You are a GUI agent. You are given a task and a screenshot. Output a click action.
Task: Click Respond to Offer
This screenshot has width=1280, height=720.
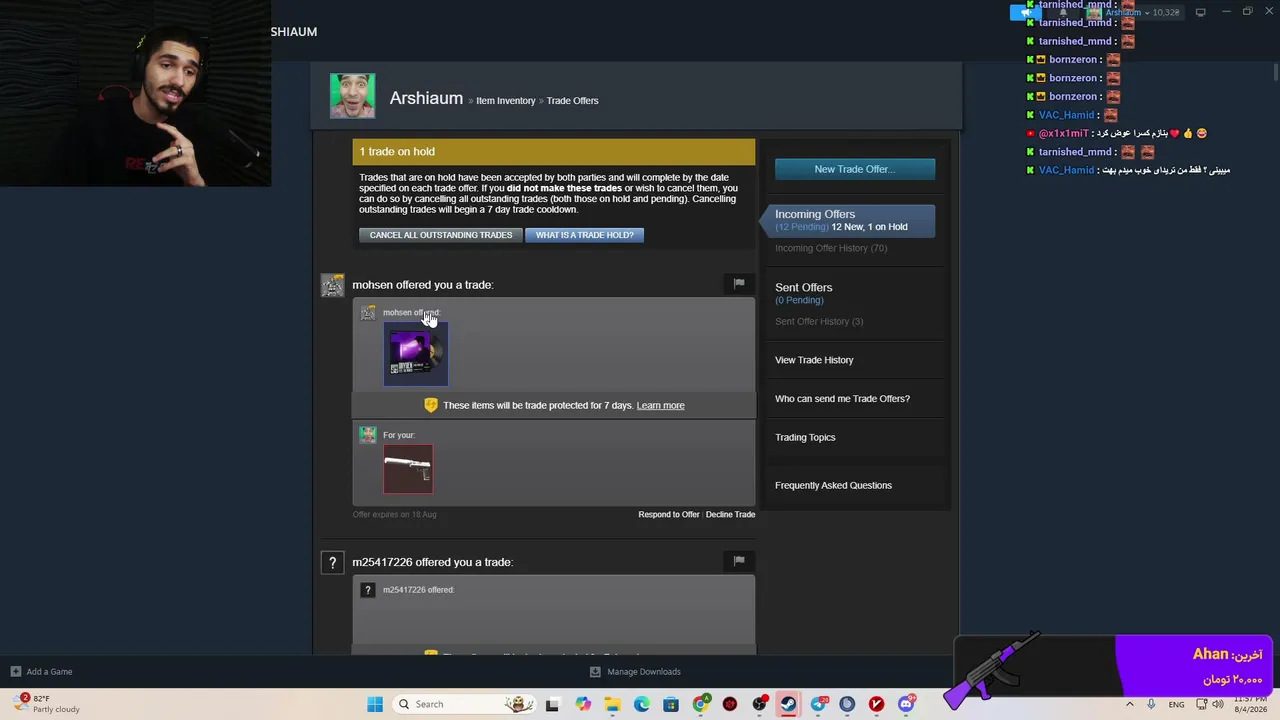tap(669, 514)
